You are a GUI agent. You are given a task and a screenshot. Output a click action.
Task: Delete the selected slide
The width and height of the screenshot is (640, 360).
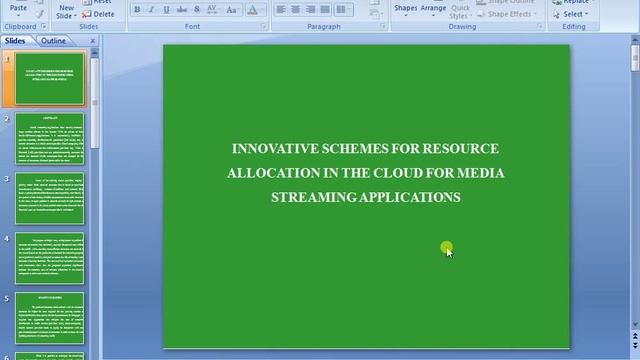point(98,14)
